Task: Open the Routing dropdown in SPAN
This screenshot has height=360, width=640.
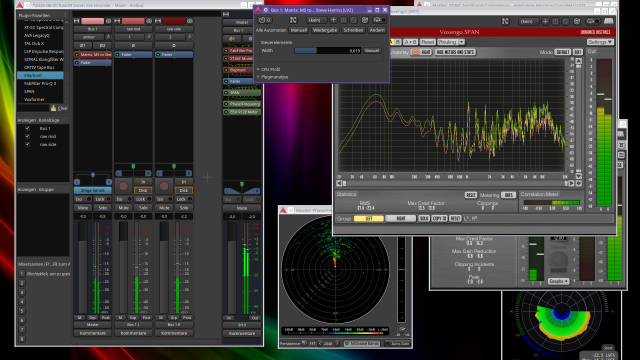Action: coord(451,42)
